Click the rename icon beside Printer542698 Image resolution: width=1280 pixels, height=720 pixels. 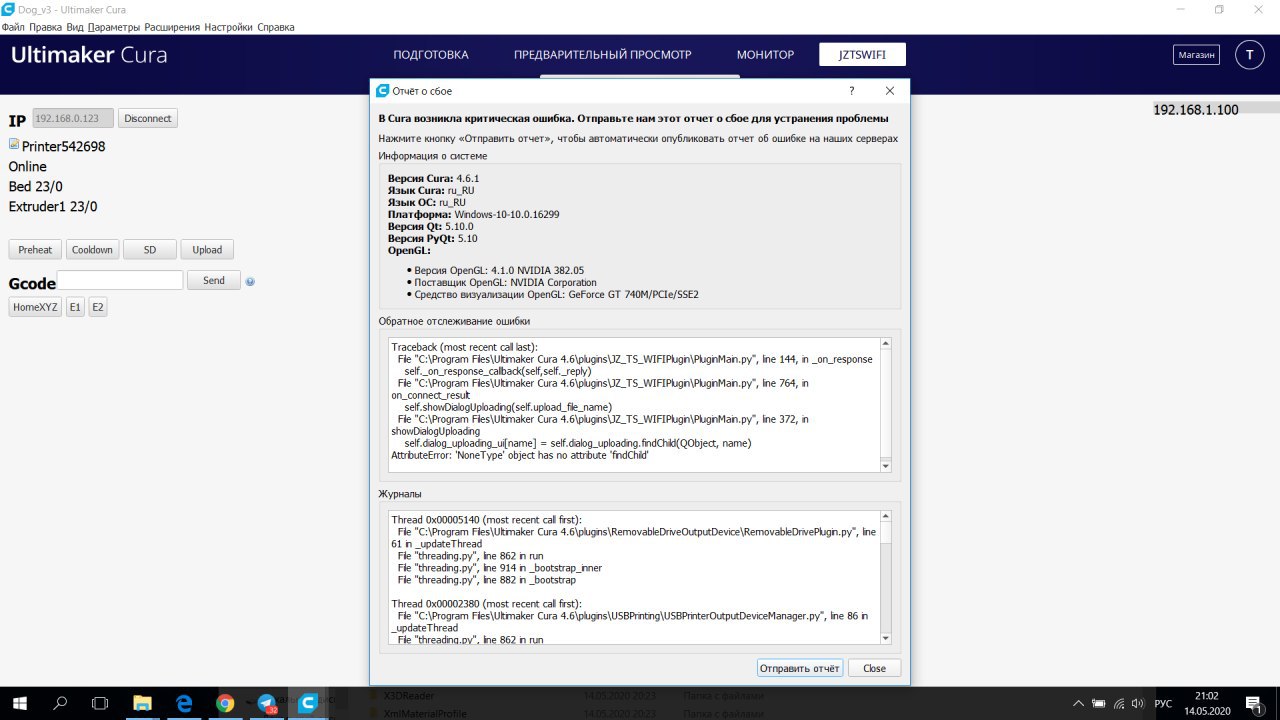point(14,144)
